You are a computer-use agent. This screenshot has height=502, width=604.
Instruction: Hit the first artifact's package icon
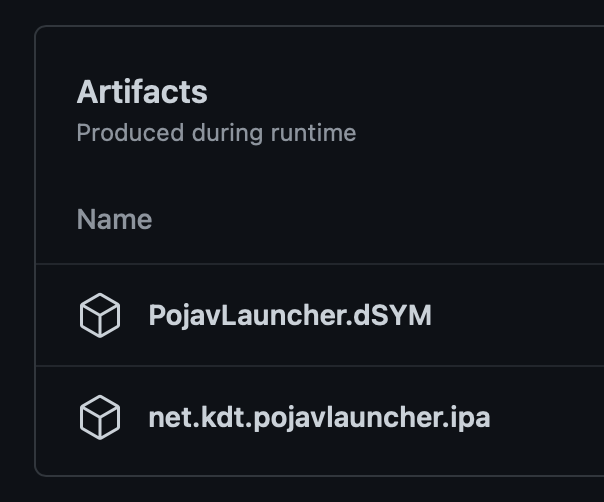(x=100, y=316)
